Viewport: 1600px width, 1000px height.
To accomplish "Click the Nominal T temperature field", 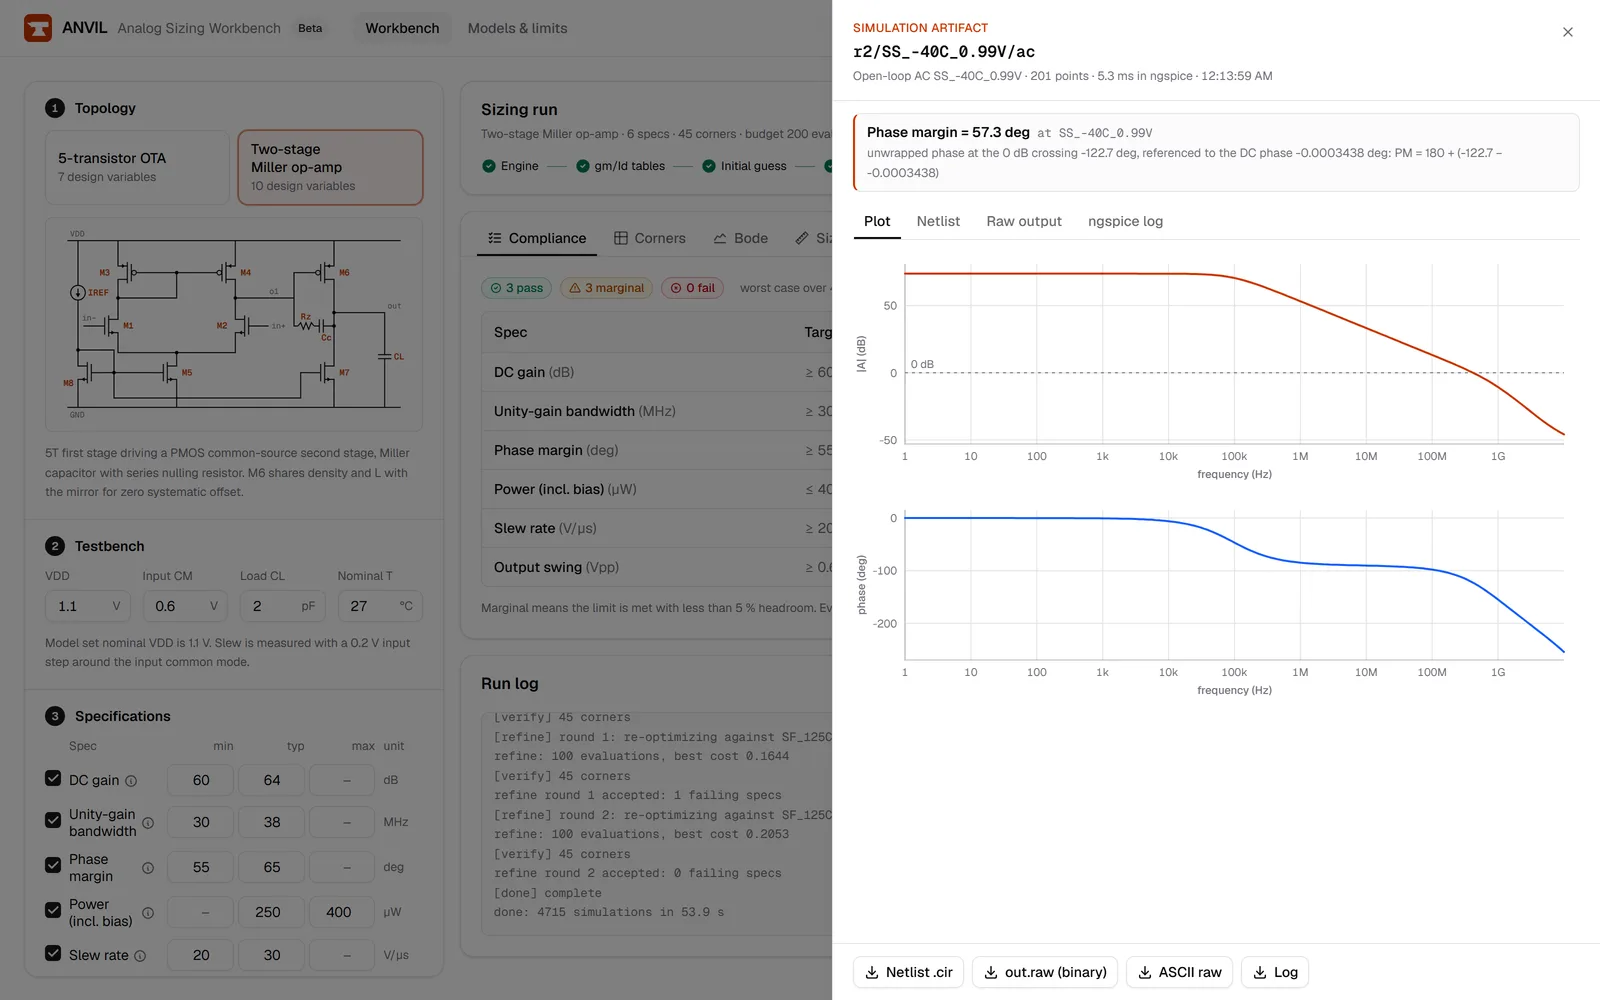I will click(380, 606).
